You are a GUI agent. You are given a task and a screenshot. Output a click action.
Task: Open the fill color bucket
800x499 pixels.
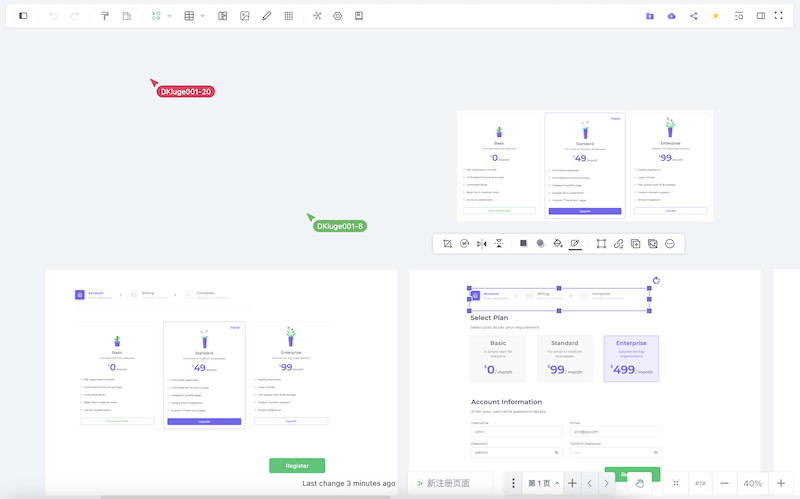558,244
